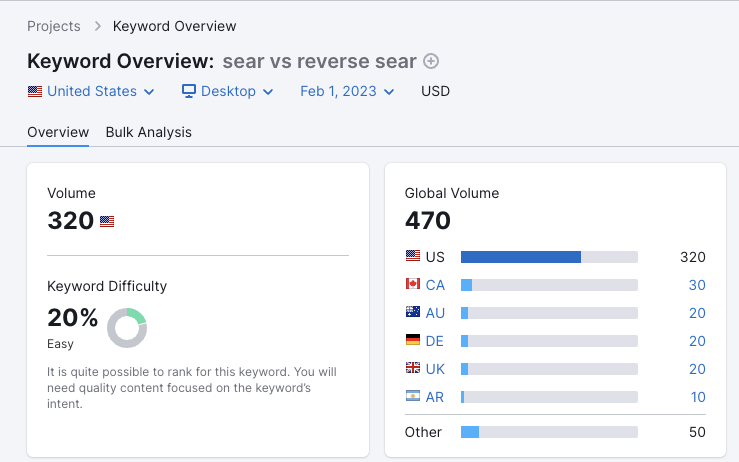Screen dimensions: 739x462
Task: Select the Overview tab
Action: pos(58,132)
